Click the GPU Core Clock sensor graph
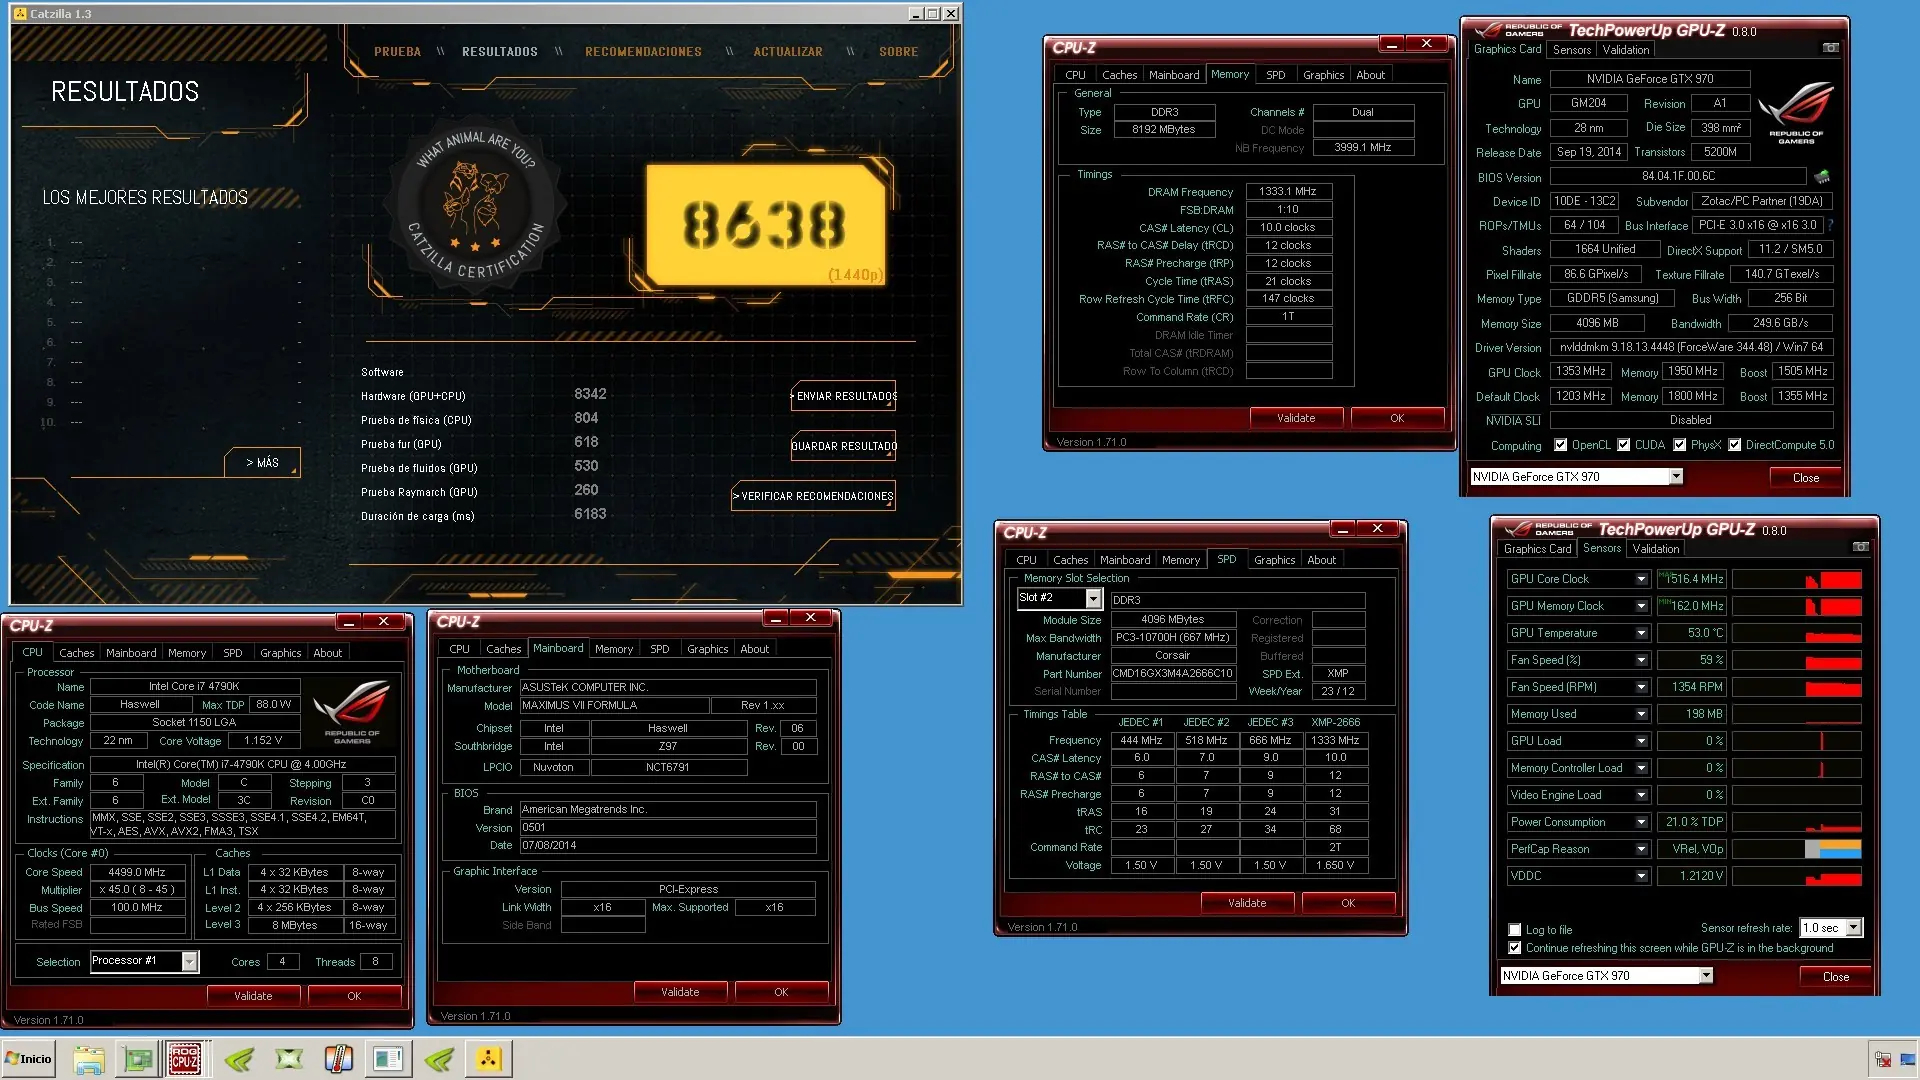 (1796, 579)
